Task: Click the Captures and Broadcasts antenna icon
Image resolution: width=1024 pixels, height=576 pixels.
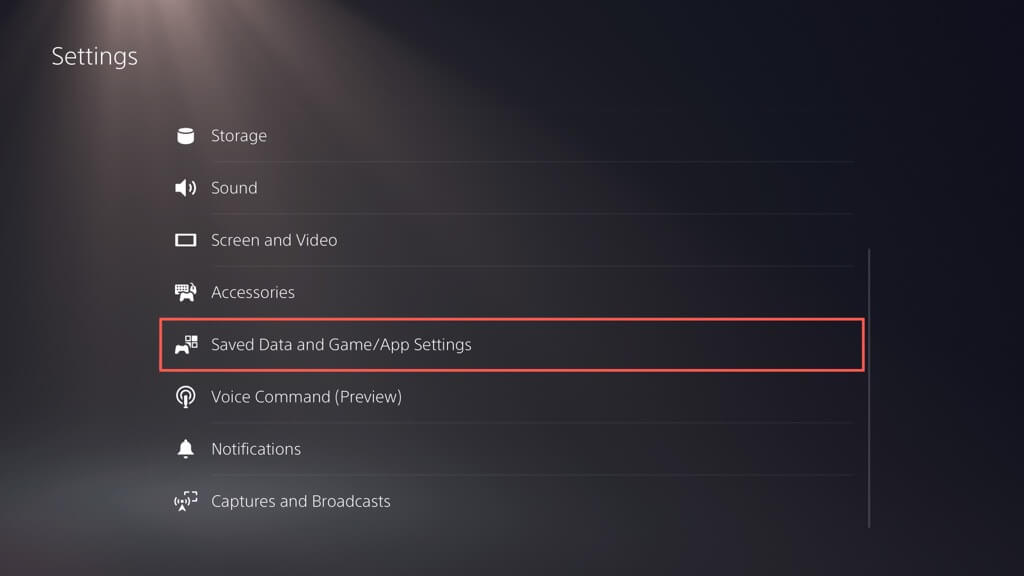Action: click(185, 501)
